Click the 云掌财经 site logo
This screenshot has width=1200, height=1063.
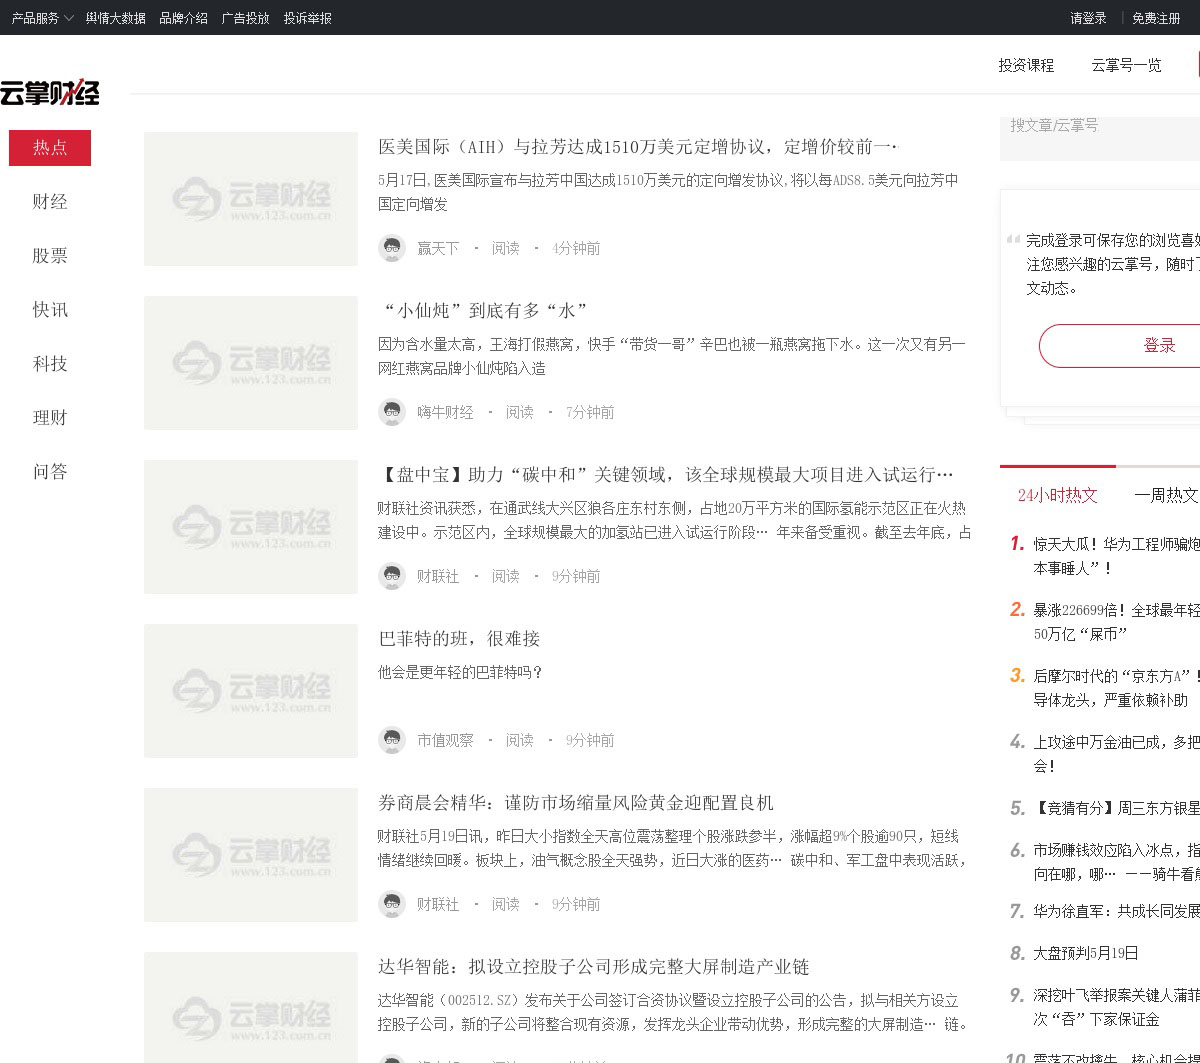pos(50,92)
